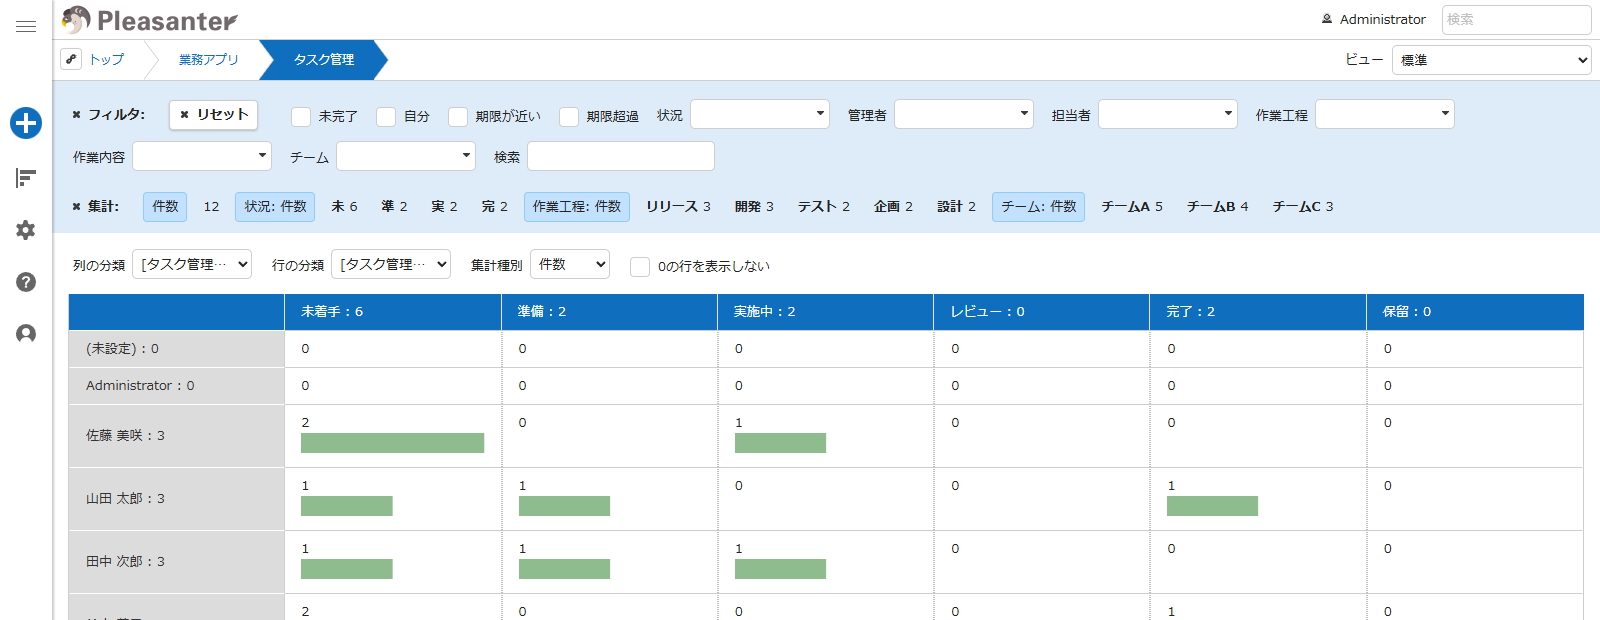Open the 状況 filter dropdown
This screenshot has width=1600, height=620.
[760, 114]
